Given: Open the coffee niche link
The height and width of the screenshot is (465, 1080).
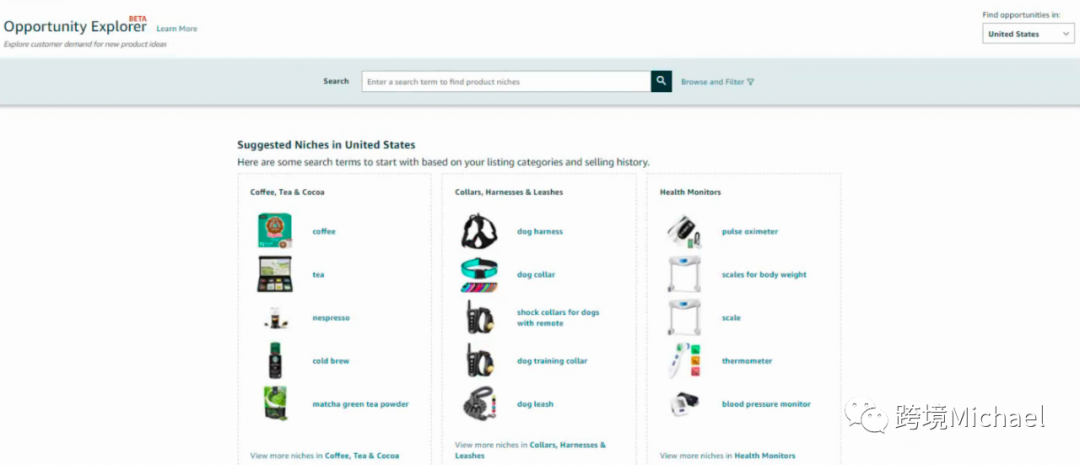Looking at the screenshot, I should (324, 231).
